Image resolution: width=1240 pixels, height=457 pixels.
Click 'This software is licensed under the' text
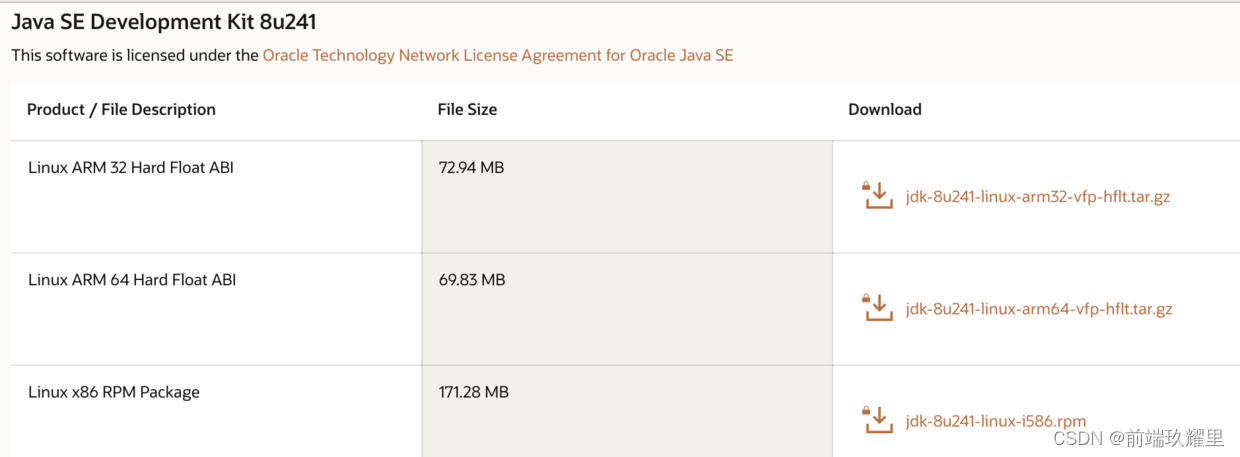pos(135,55)
